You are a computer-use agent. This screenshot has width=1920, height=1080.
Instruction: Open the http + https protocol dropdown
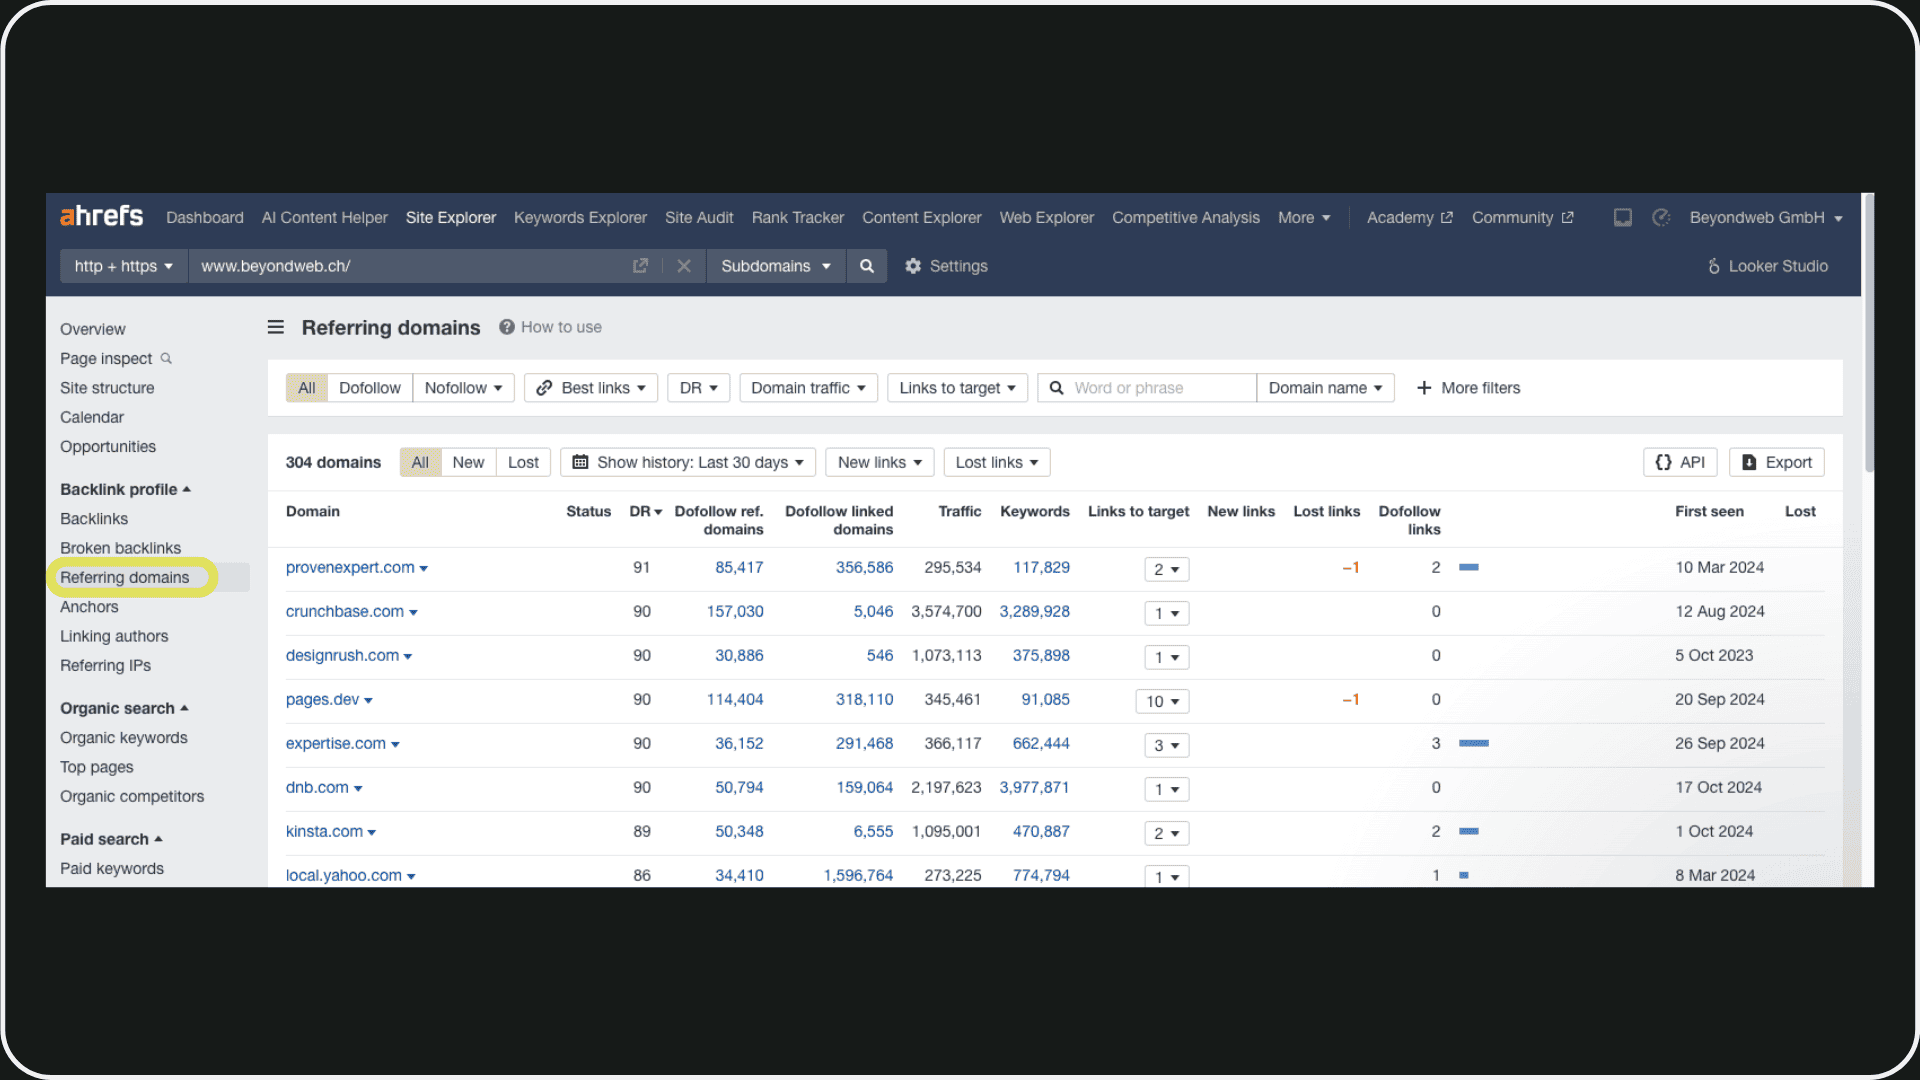tap(124, 266)
